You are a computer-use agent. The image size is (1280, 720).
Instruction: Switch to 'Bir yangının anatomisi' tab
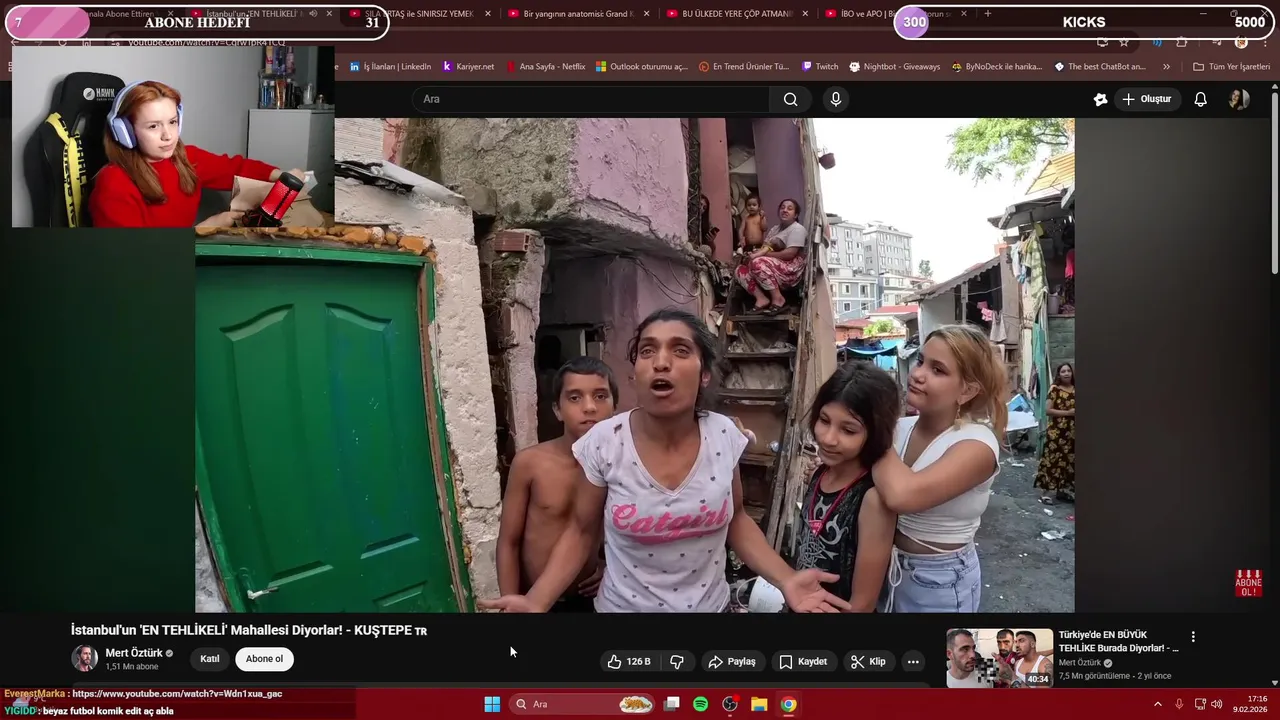(571, 14)
